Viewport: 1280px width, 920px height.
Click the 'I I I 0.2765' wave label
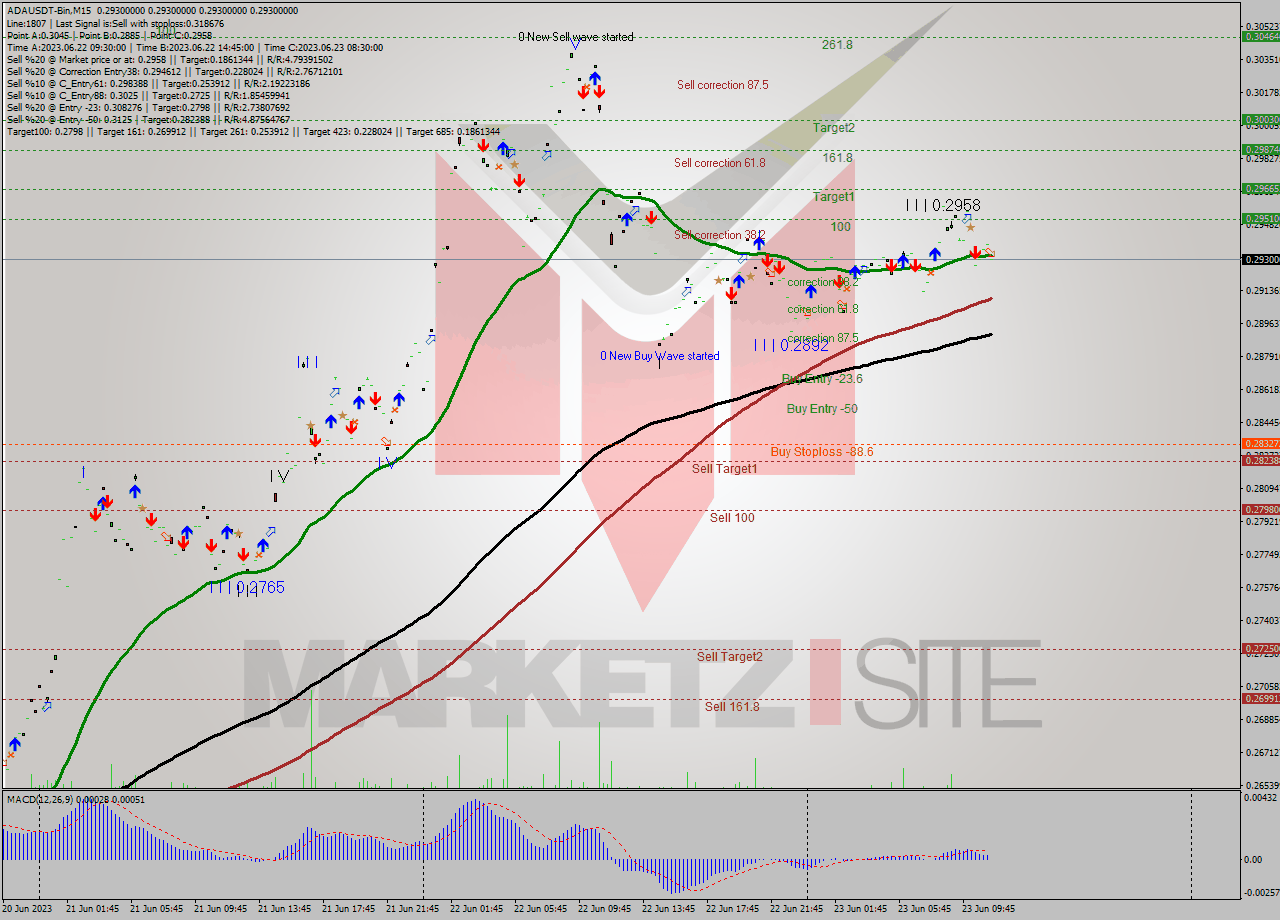(x=247, y=588)
